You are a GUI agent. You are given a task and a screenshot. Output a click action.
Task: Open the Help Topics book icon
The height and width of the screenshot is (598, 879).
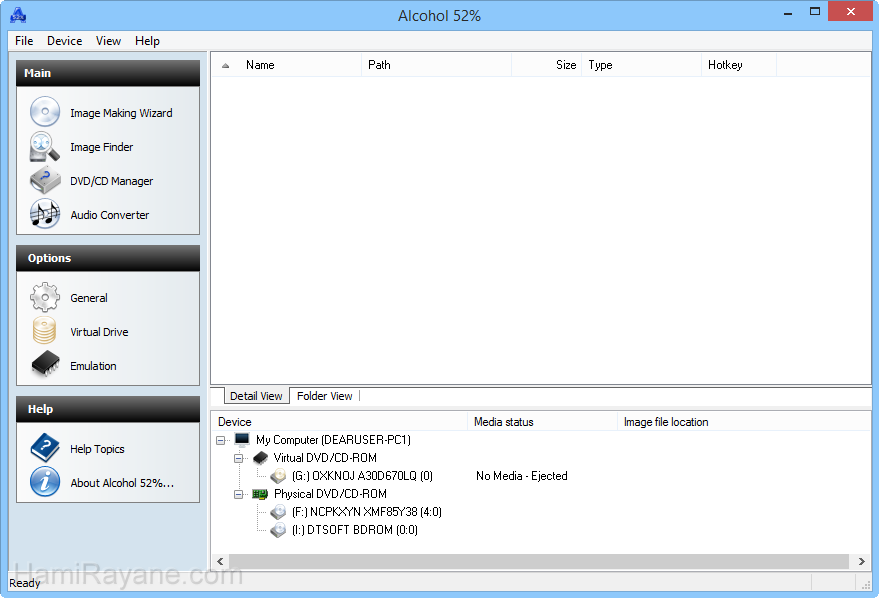tap(45, 448)
